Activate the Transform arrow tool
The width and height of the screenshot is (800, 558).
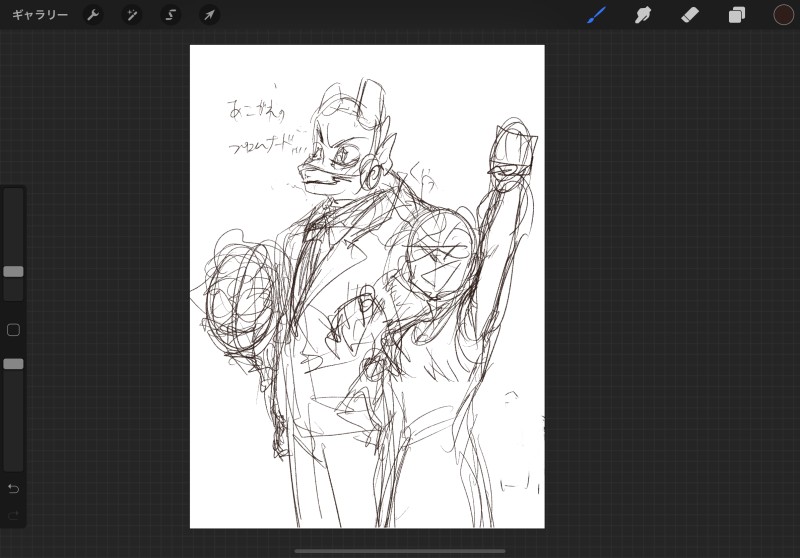[209, 15]
